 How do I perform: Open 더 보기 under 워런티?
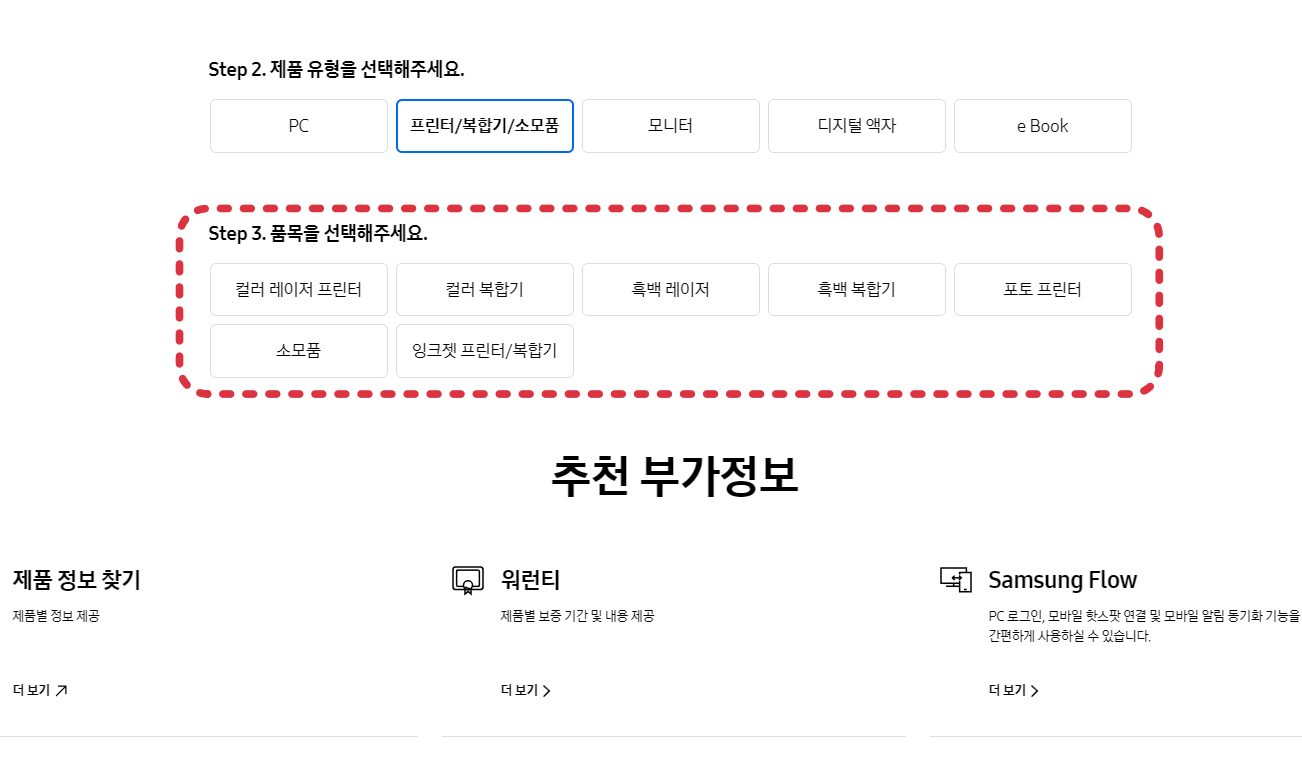tap(520, 689)
